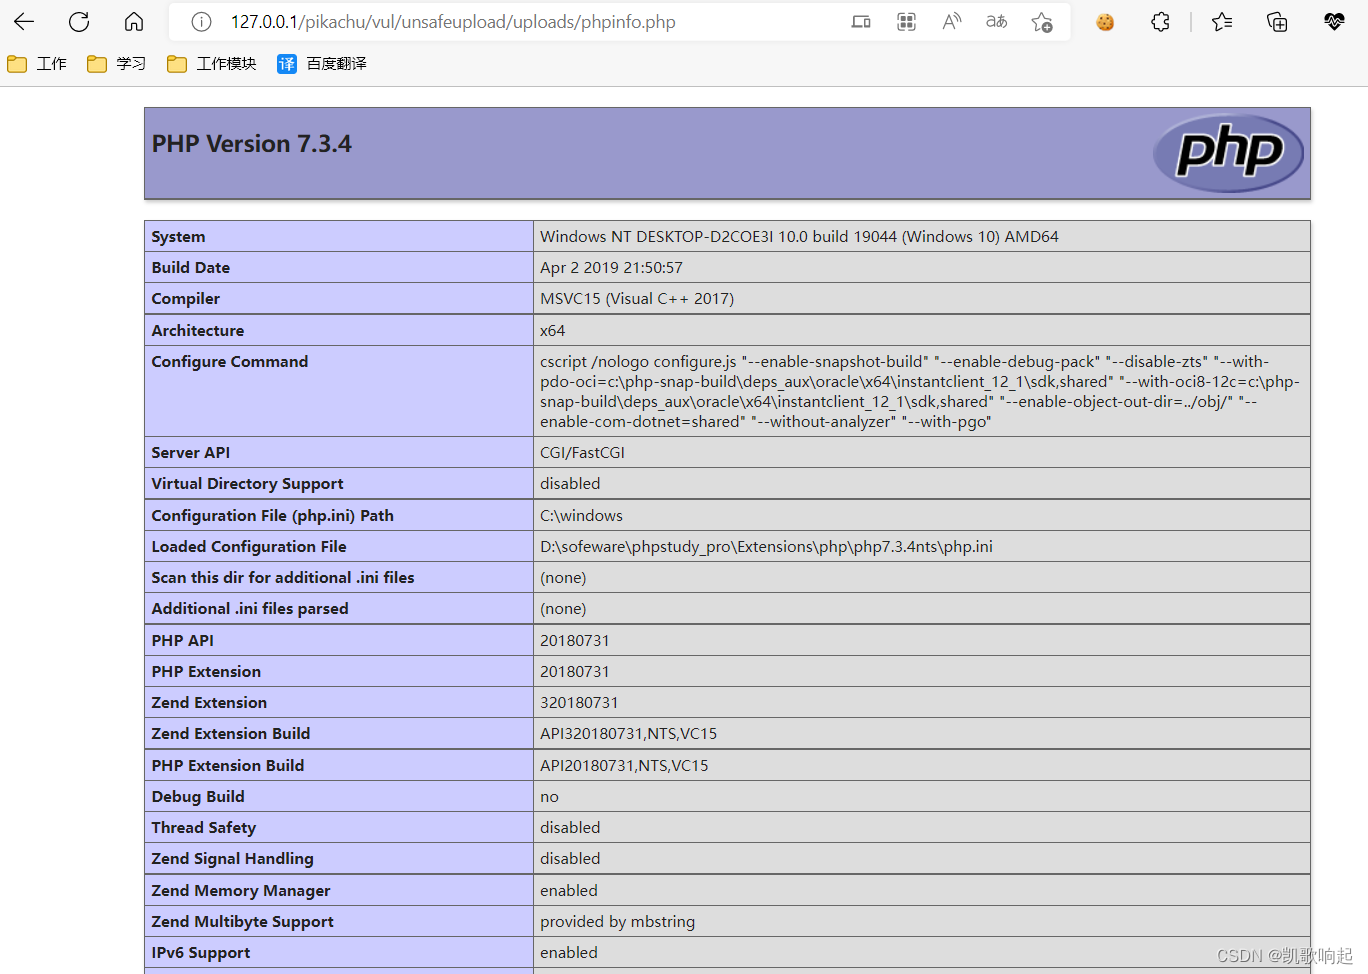Select the Zend Memory Manager label
This screenshot has width=1368, height=974.
point(241,891)
